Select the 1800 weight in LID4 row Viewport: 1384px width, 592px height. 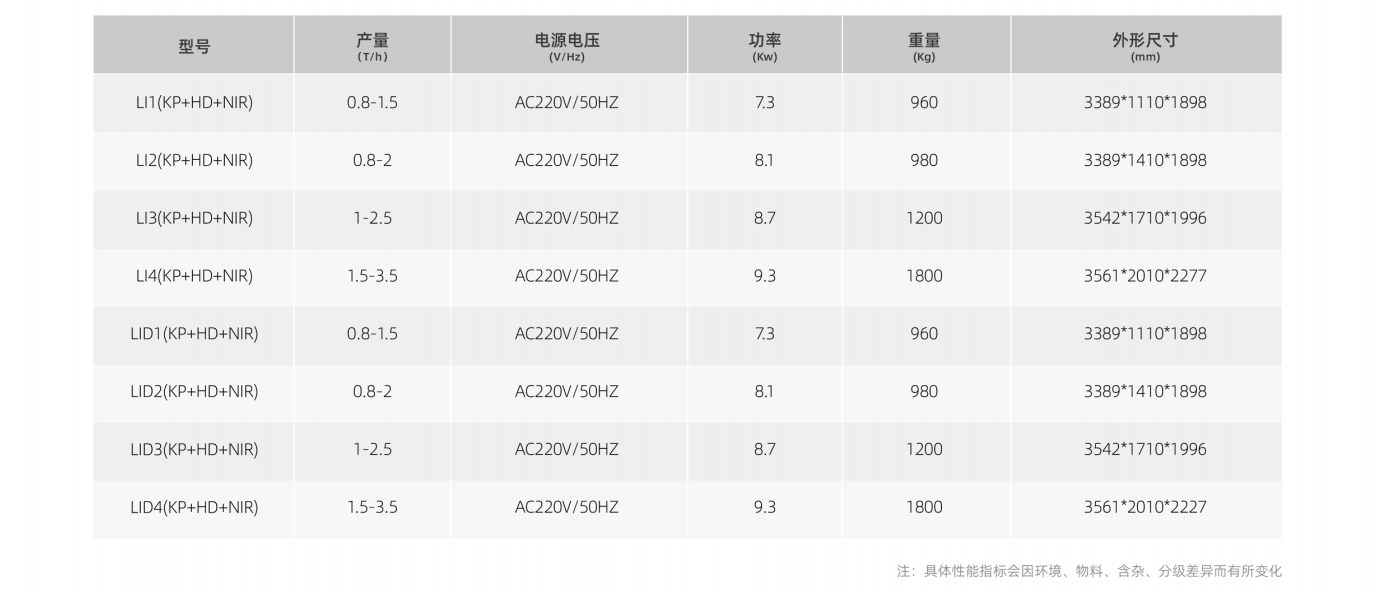[924, 507]
